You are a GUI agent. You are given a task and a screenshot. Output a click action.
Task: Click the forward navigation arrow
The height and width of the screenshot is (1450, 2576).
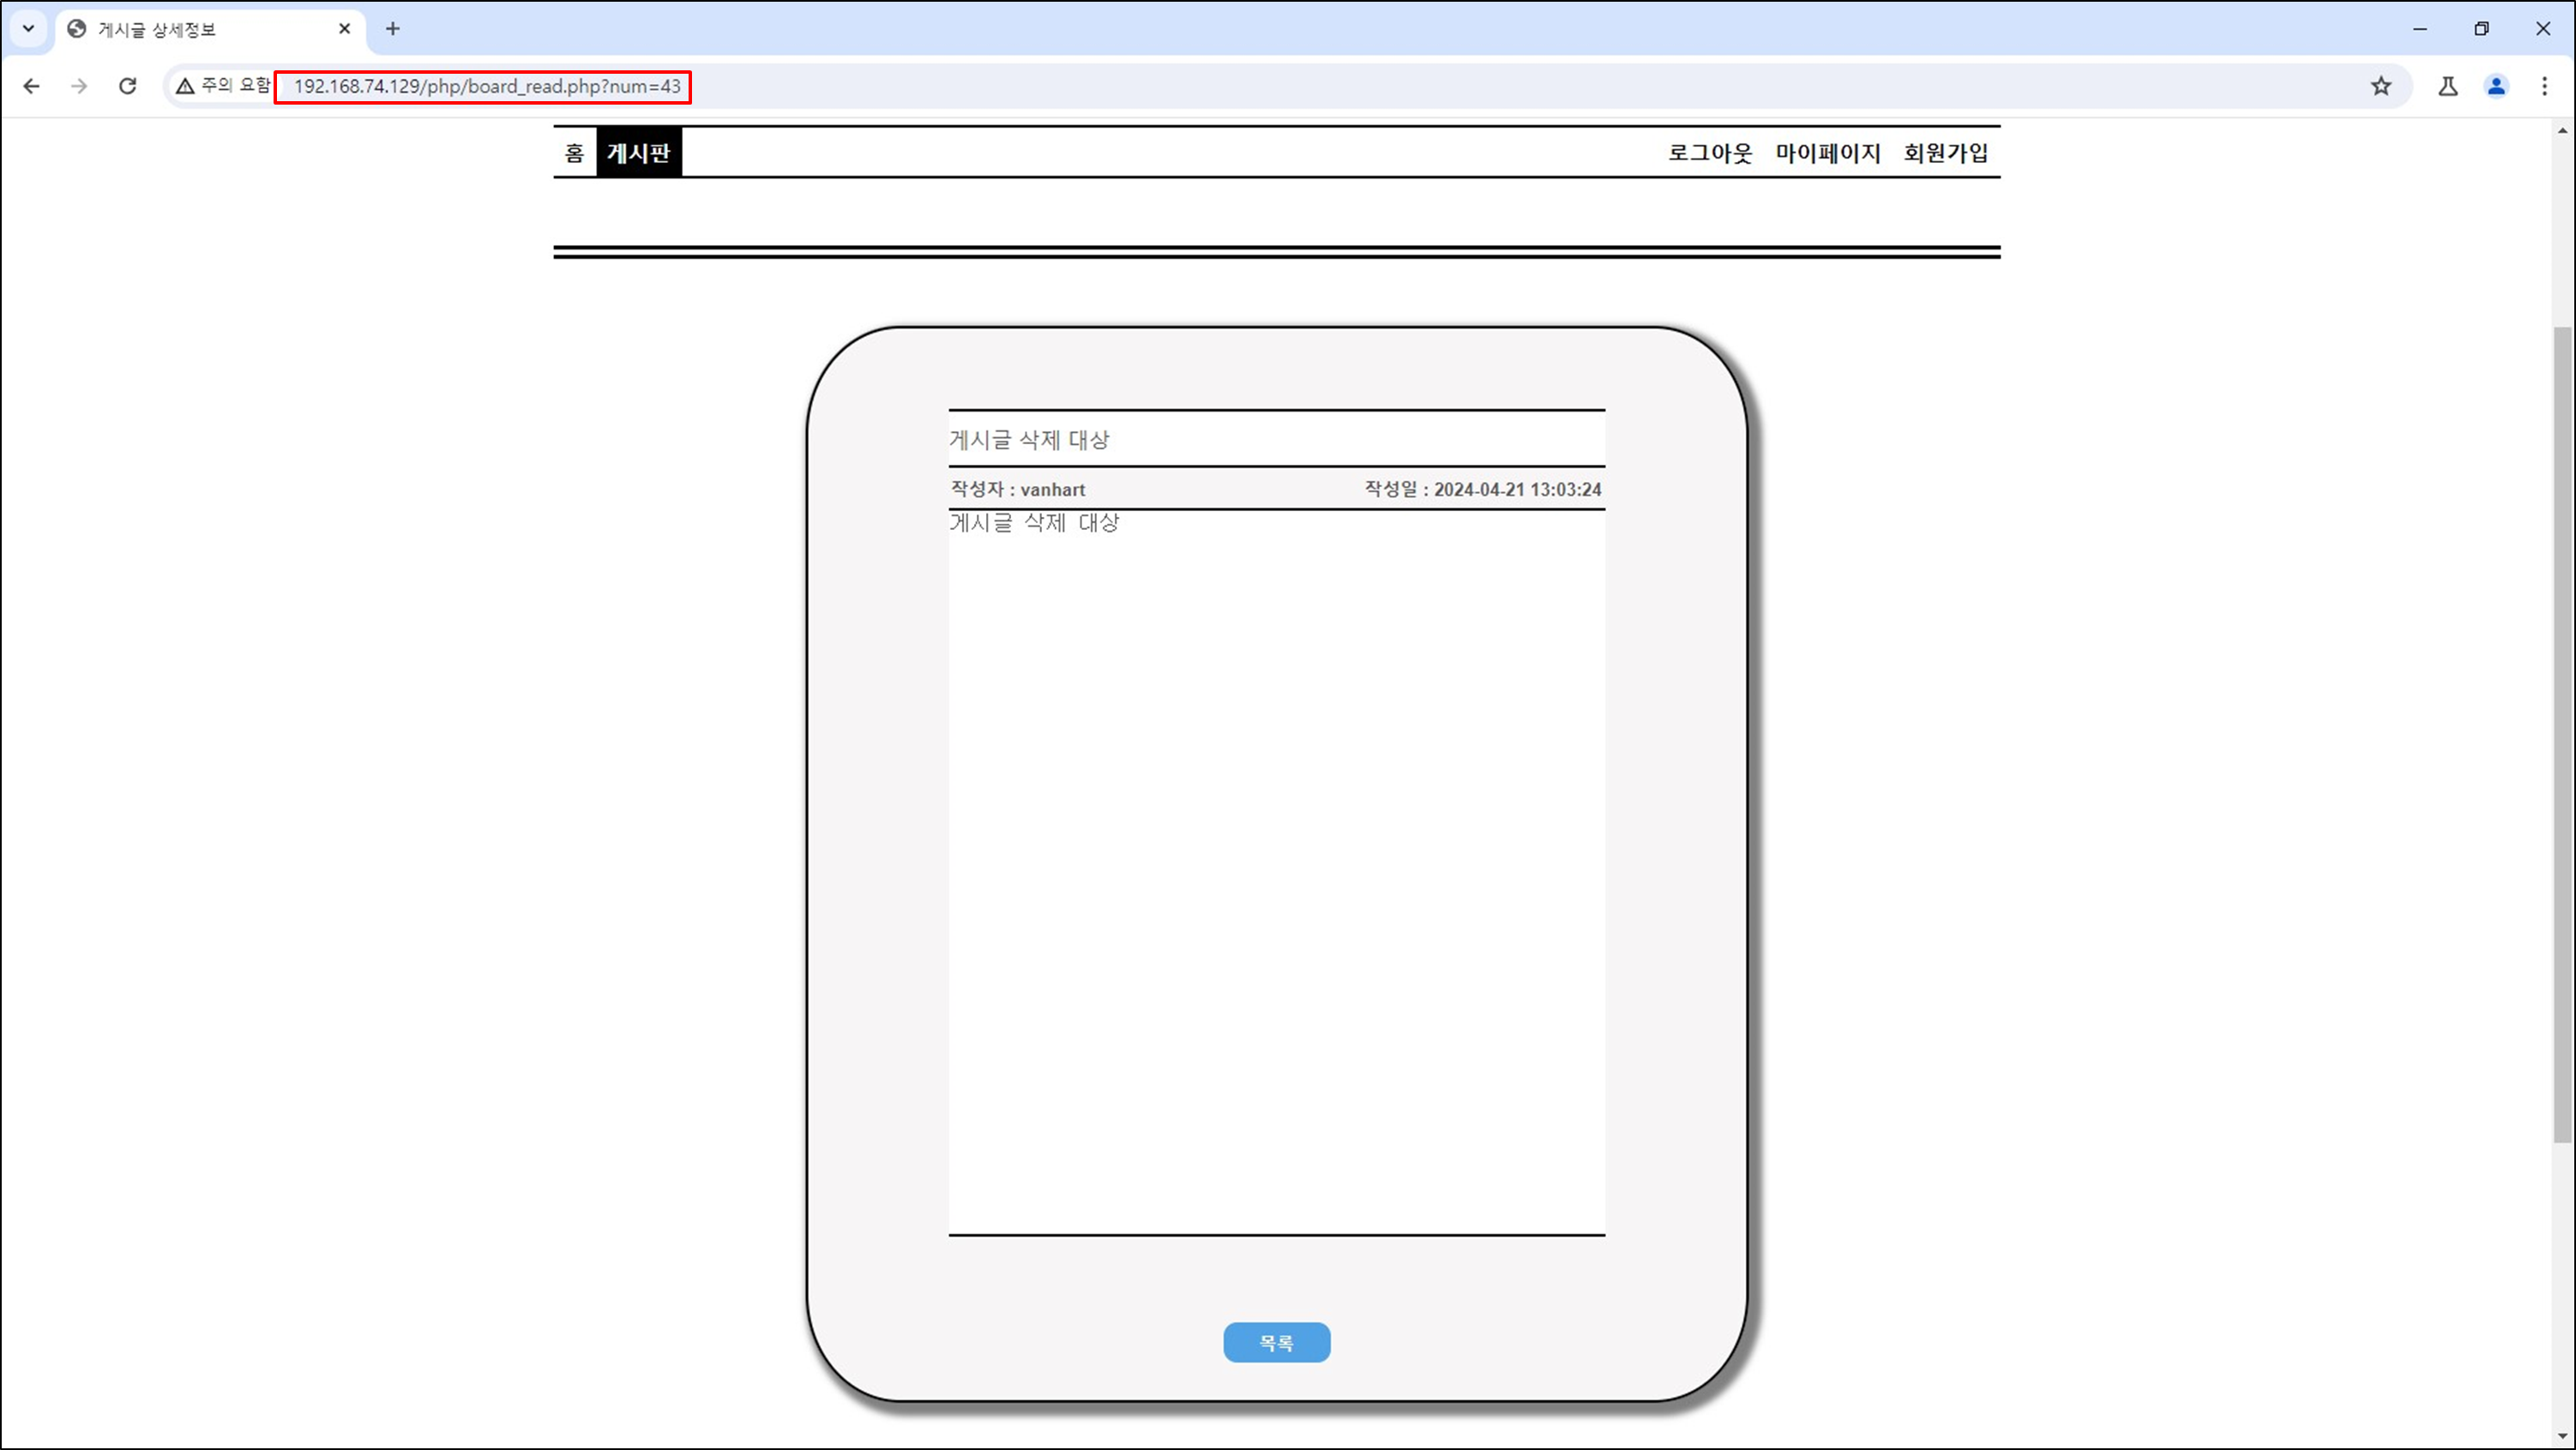click(79, 86)
